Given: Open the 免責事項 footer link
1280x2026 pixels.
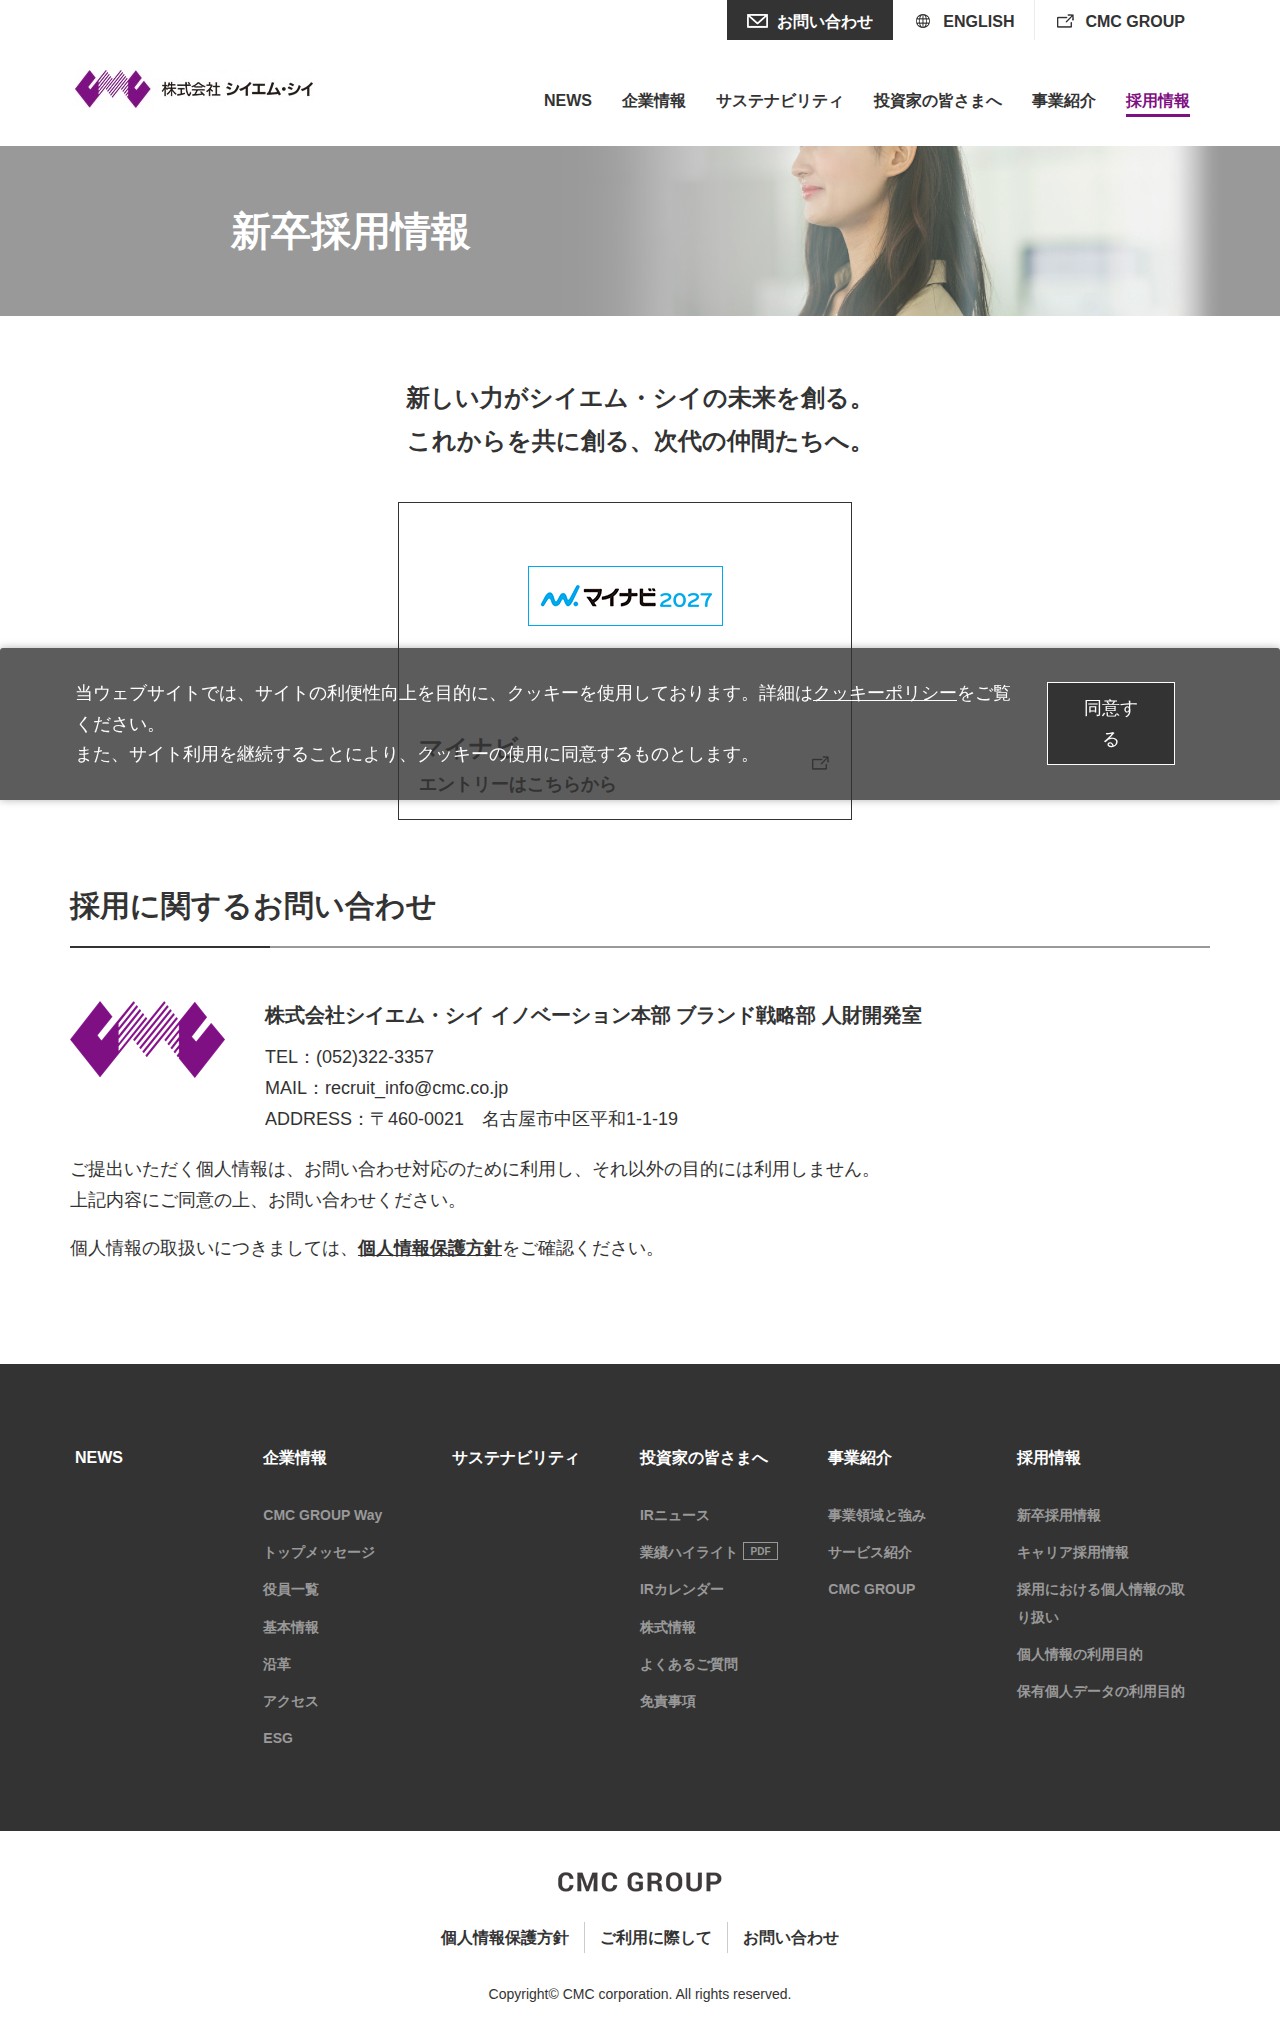Looking at the screenshot, I should click(668, 1701).
